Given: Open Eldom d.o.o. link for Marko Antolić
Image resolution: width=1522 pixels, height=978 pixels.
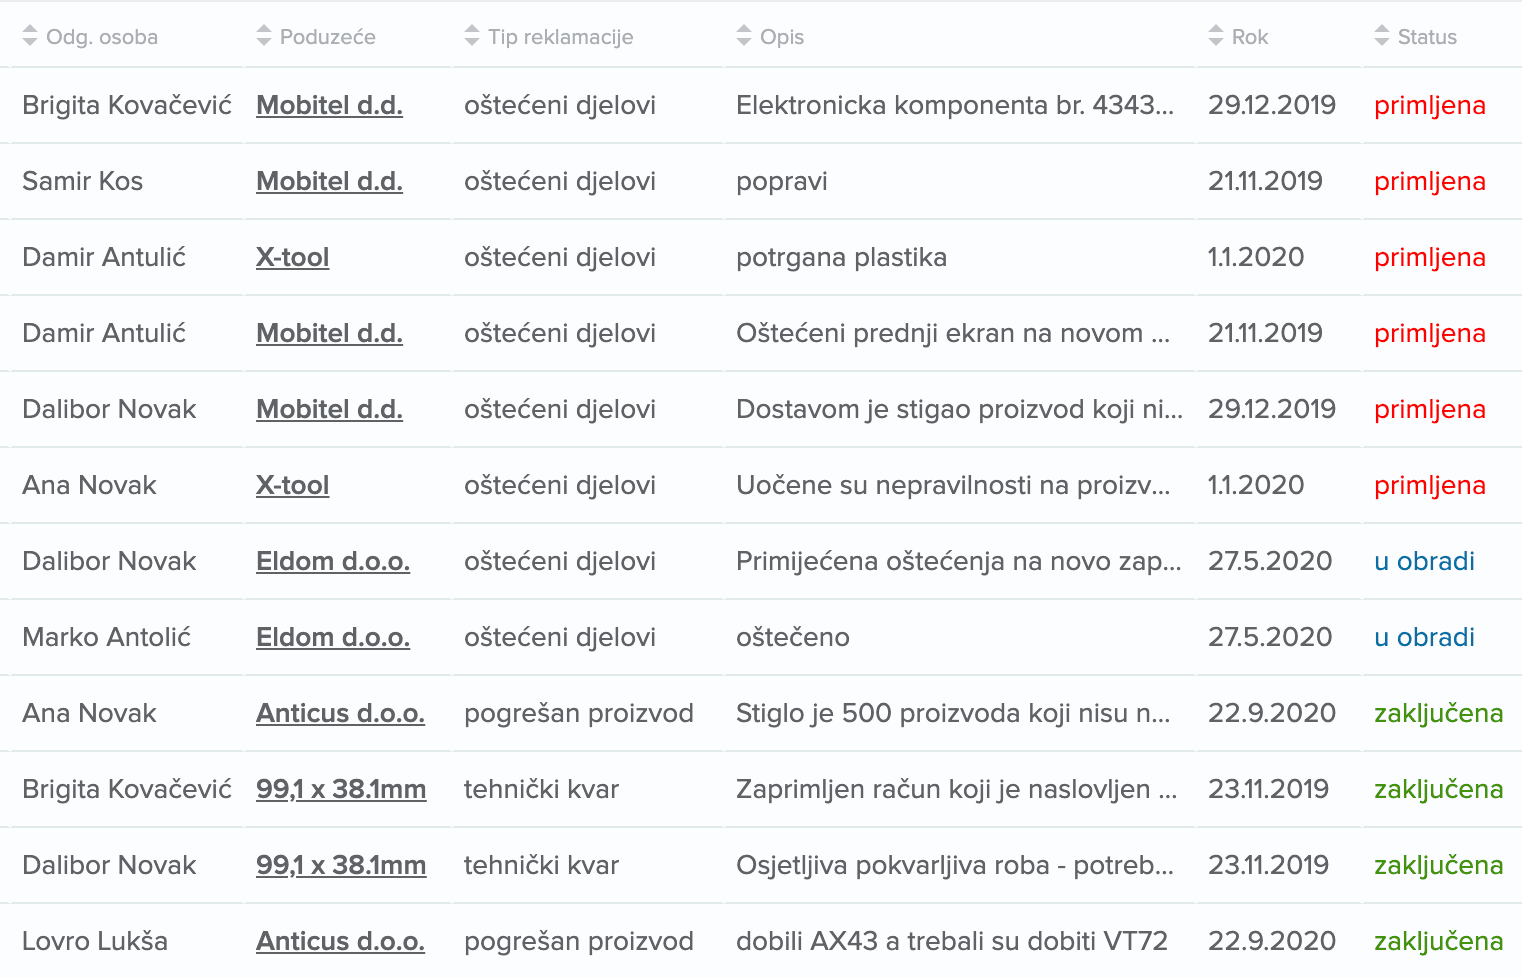Looking at the screenshot, I should click(x=333, y=637).
